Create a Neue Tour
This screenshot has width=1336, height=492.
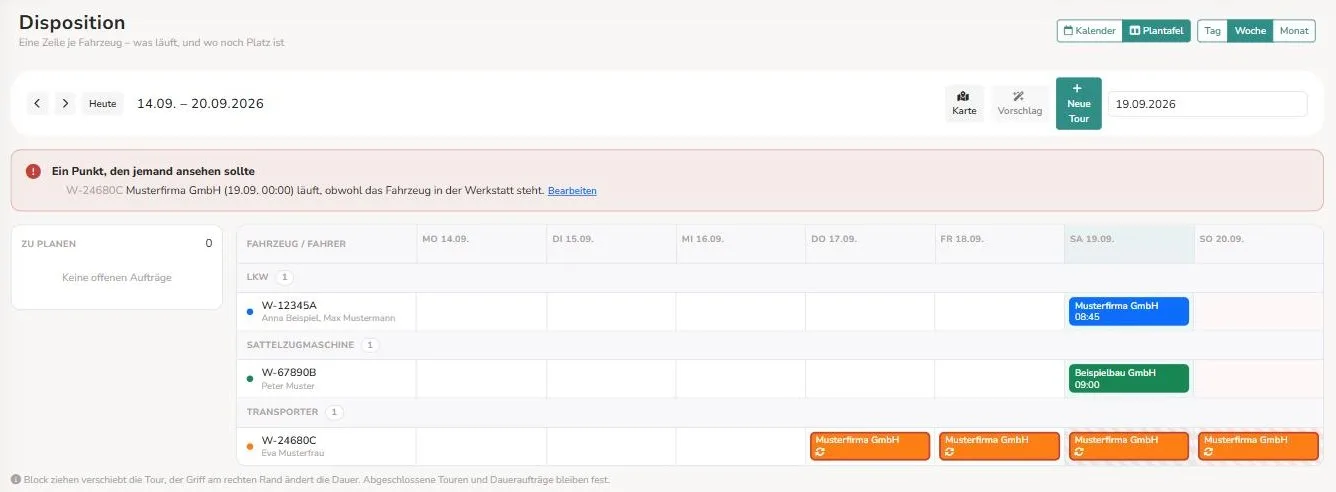[x=1078, y=103]
